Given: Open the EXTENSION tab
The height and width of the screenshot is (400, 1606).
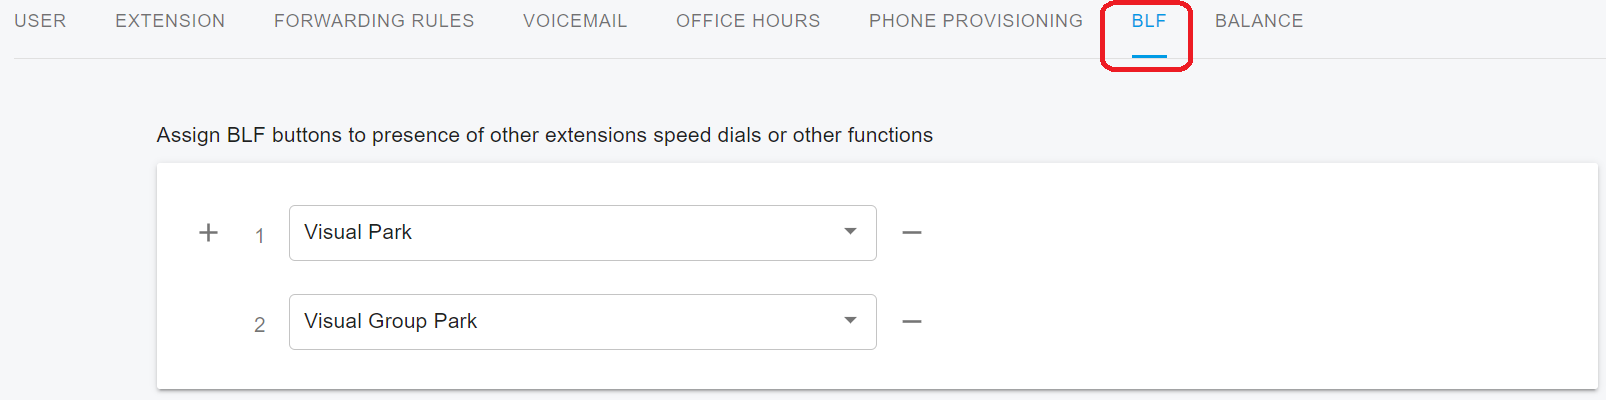Looking at the screenshot, I should click(170, 21).
